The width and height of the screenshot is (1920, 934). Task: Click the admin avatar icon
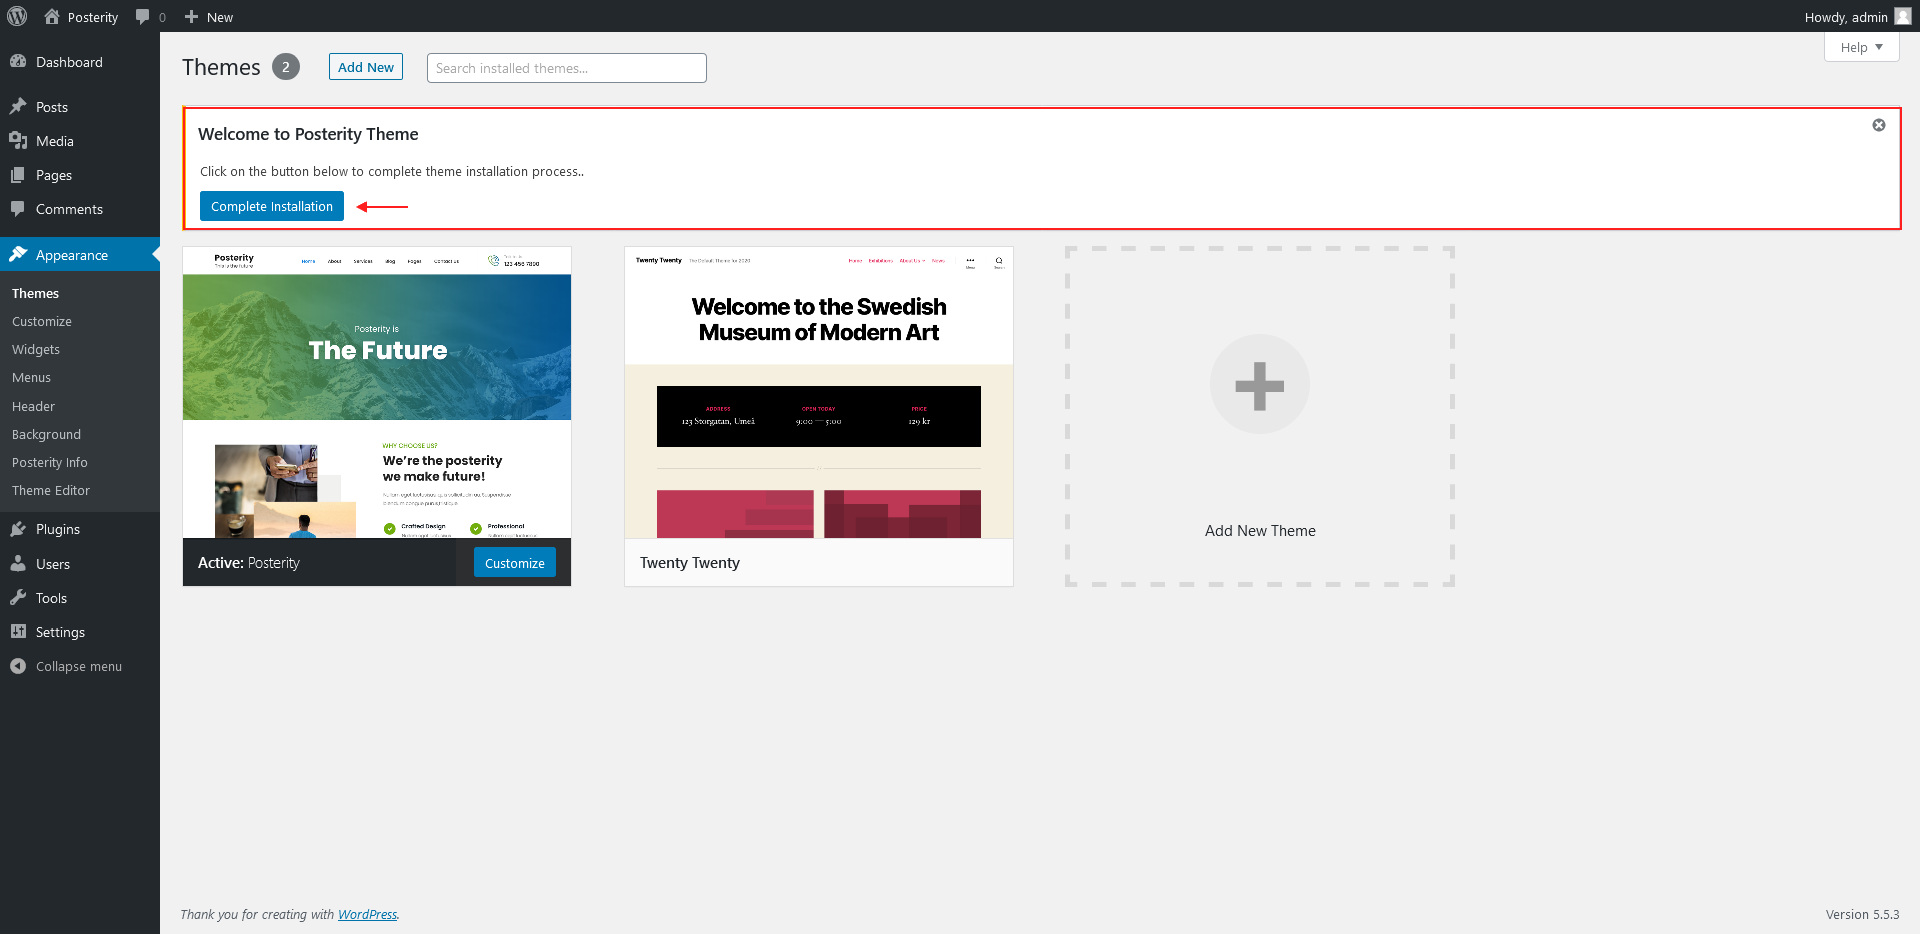[x=1903, y=16]
